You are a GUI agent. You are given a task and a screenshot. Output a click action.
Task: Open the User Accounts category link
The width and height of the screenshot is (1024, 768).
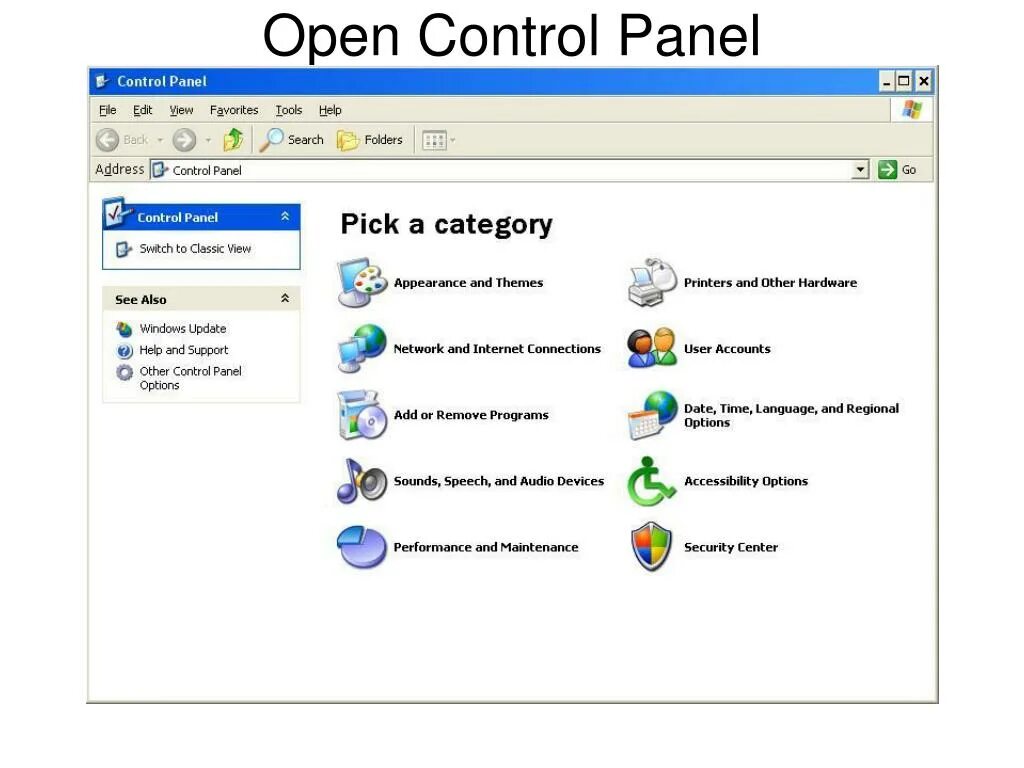727,349
